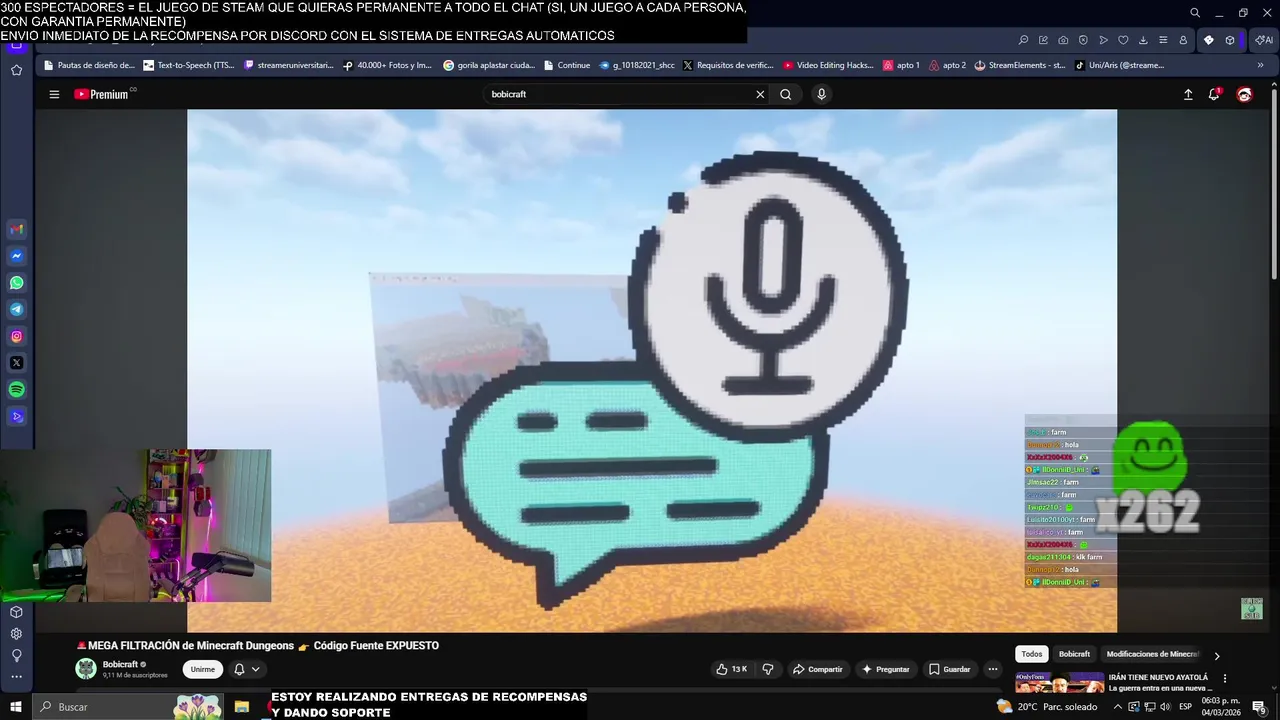Show more filter chips with the right arrow
Image resolution: width=1280 pixels, height=720 pixels.
coord(1217,656)
